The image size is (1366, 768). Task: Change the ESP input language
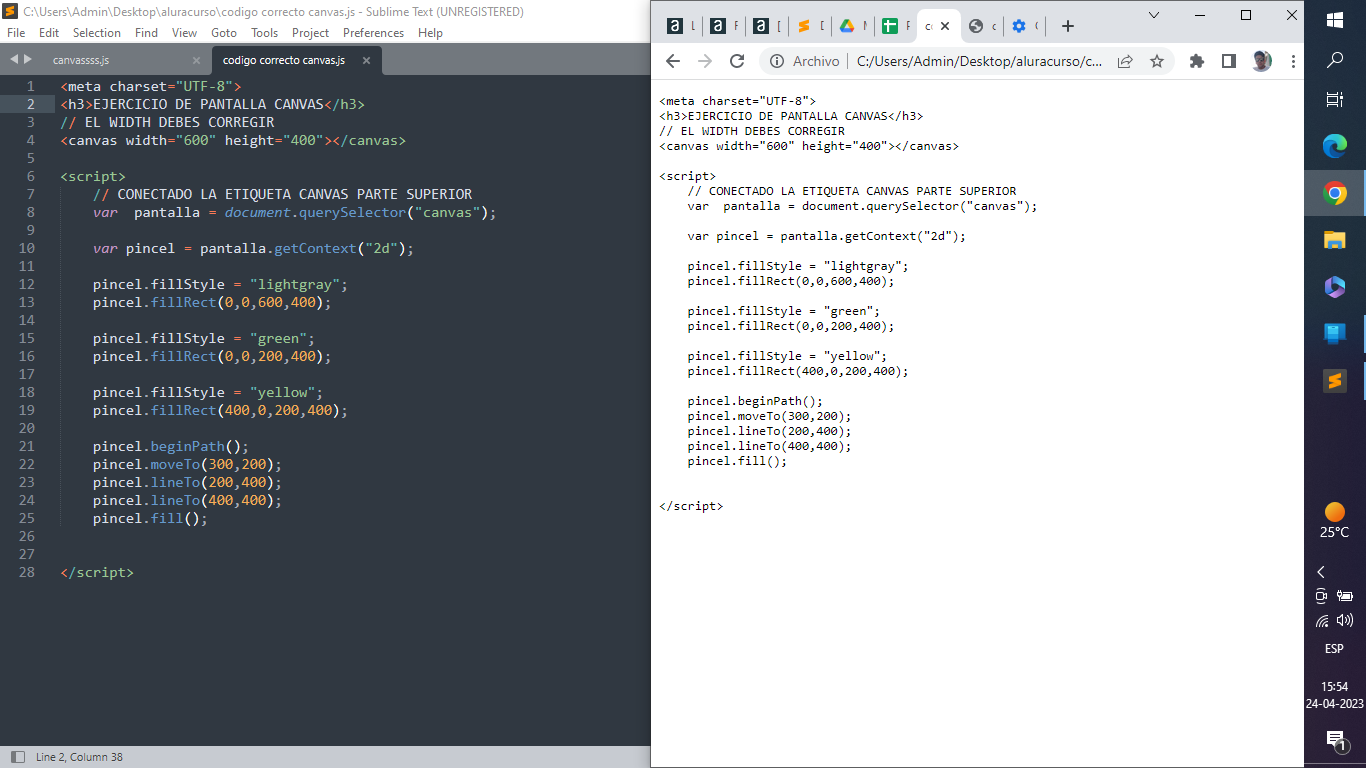tap(1334, 649)
